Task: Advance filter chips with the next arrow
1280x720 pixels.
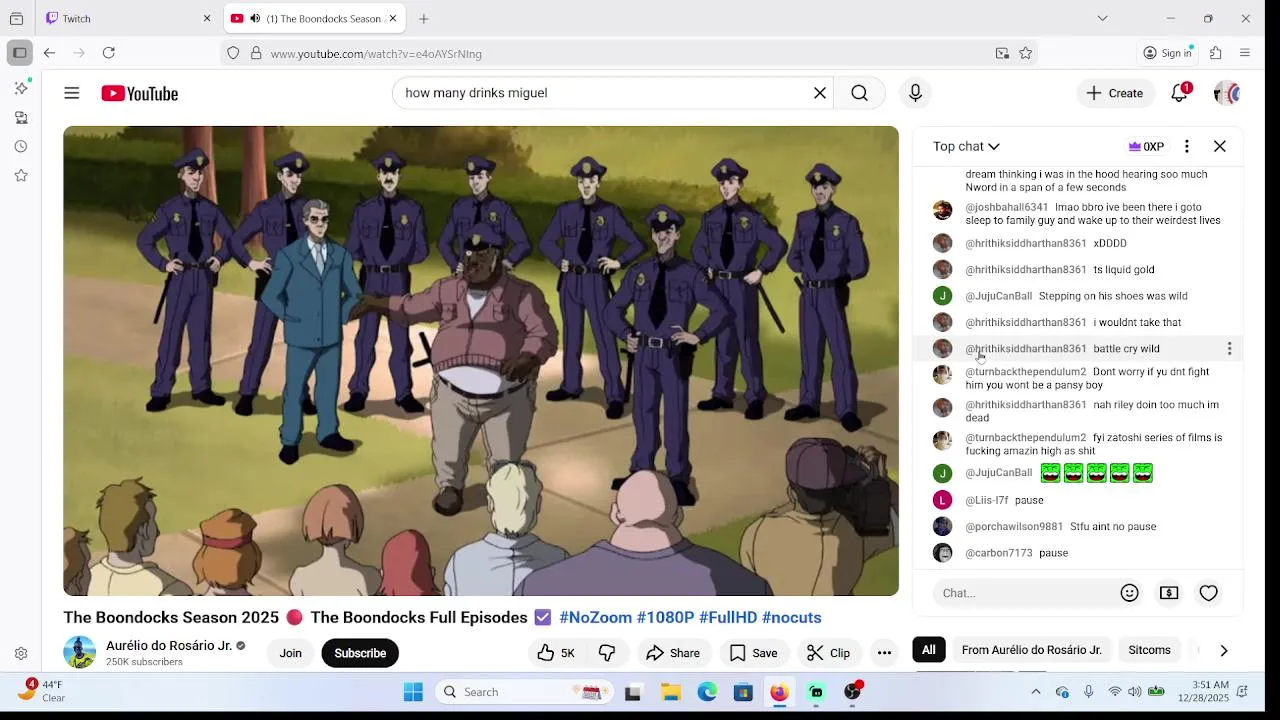Action: tap(1224, 651)
